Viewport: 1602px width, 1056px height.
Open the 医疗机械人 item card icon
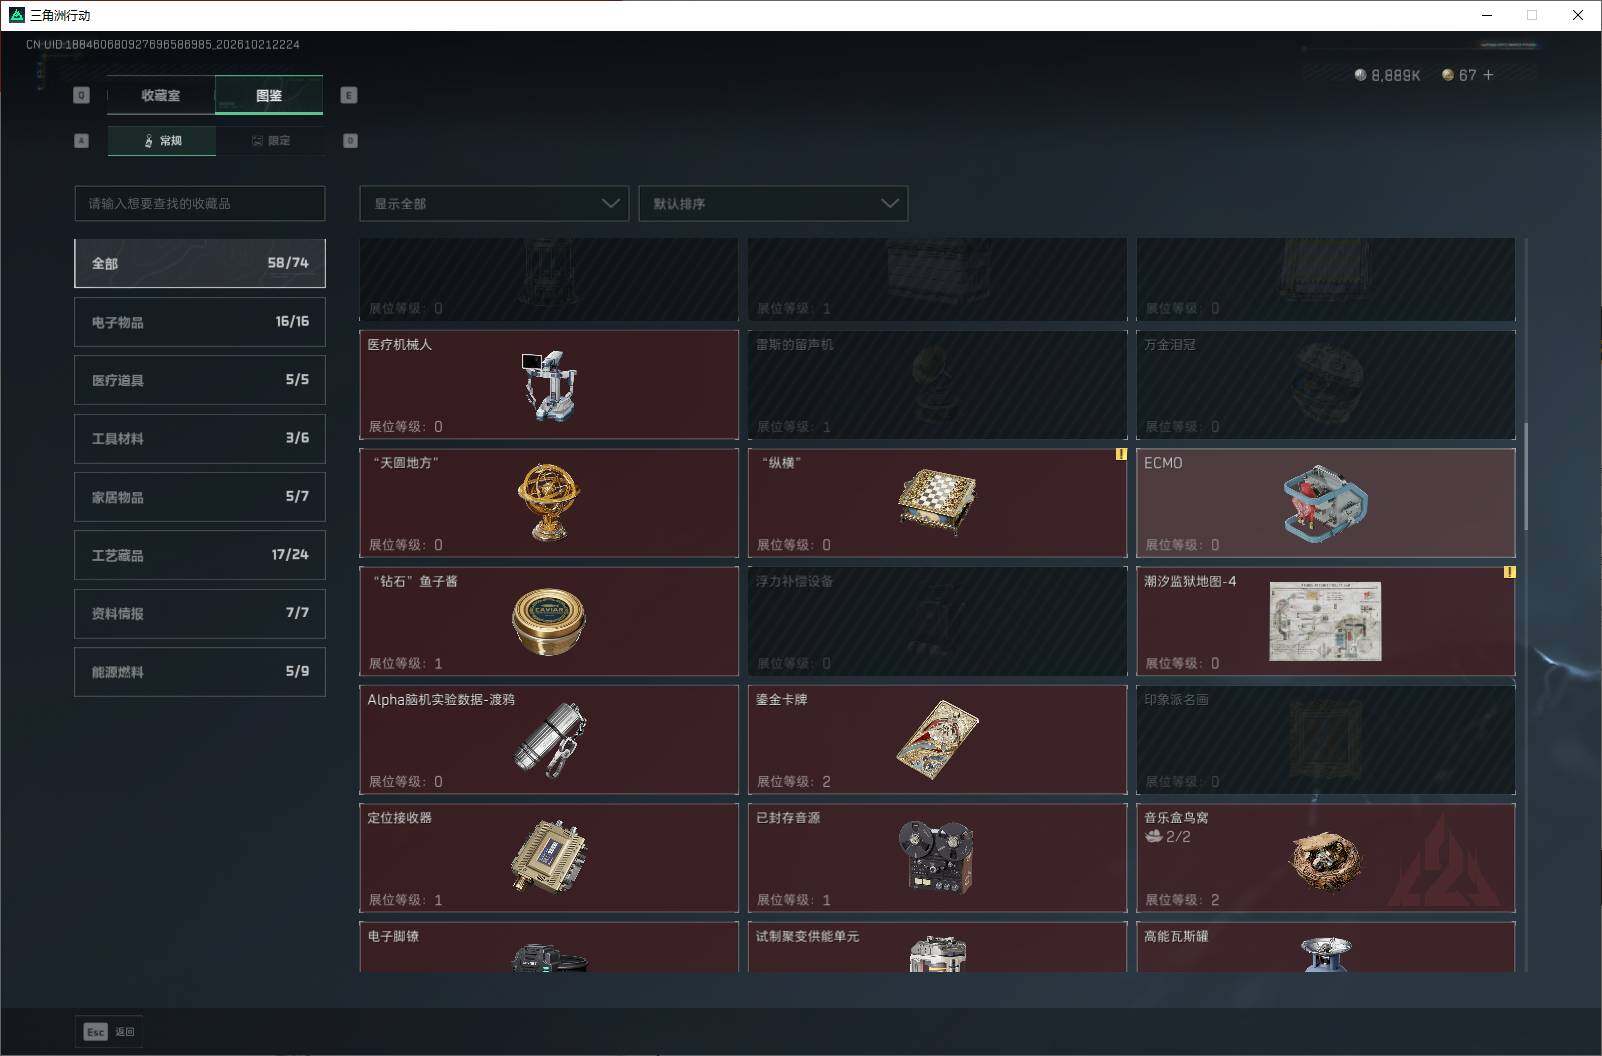coord(548,385)
